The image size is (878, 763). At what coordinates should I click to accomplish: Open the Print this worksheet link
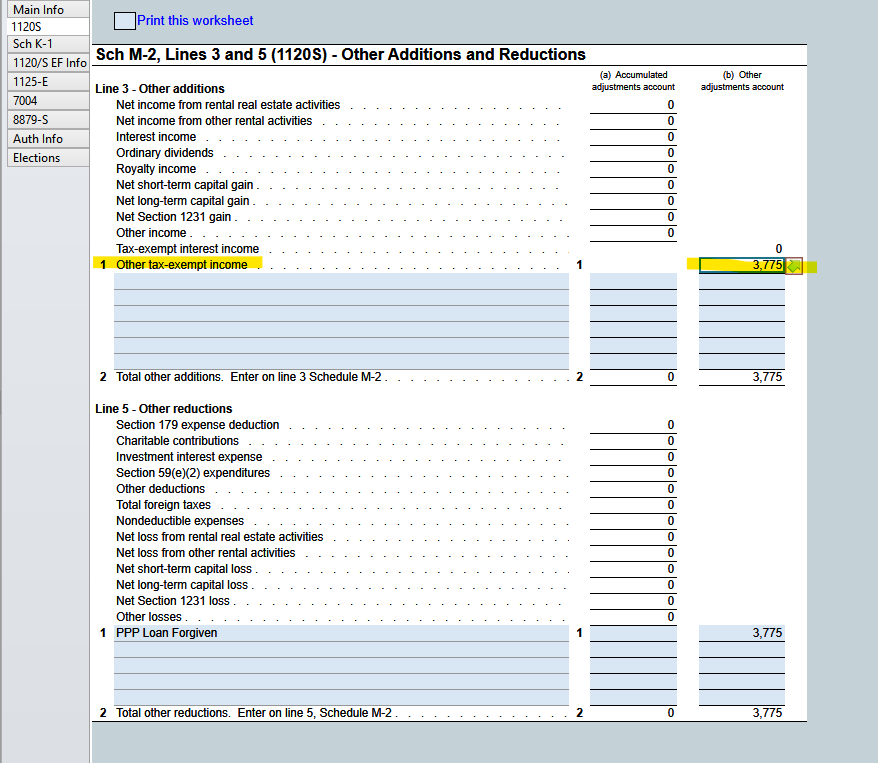coord(195,21)
